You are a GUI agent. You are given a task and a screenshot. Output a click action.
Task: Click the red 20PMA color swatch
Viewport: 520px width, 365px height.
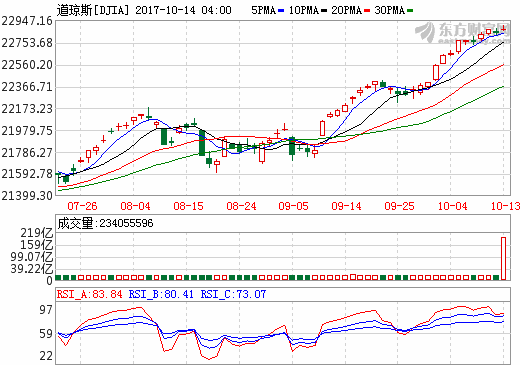[x=367, y=11]
